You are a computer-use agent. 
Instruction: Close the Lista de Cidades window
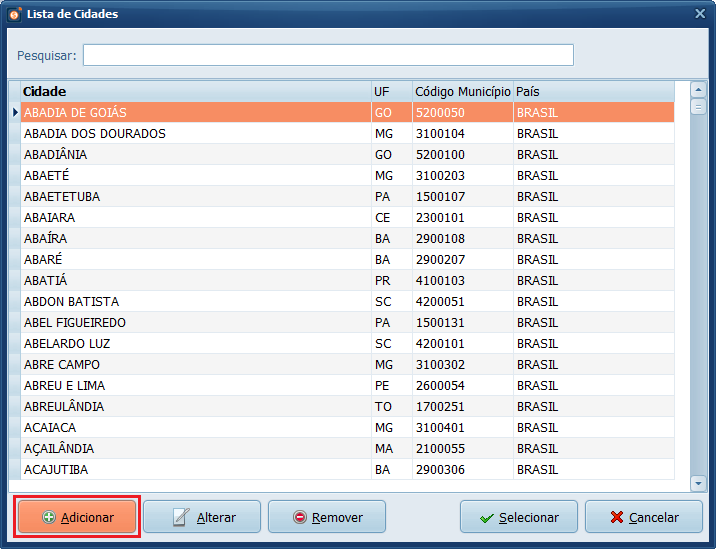tap(700, 13)
